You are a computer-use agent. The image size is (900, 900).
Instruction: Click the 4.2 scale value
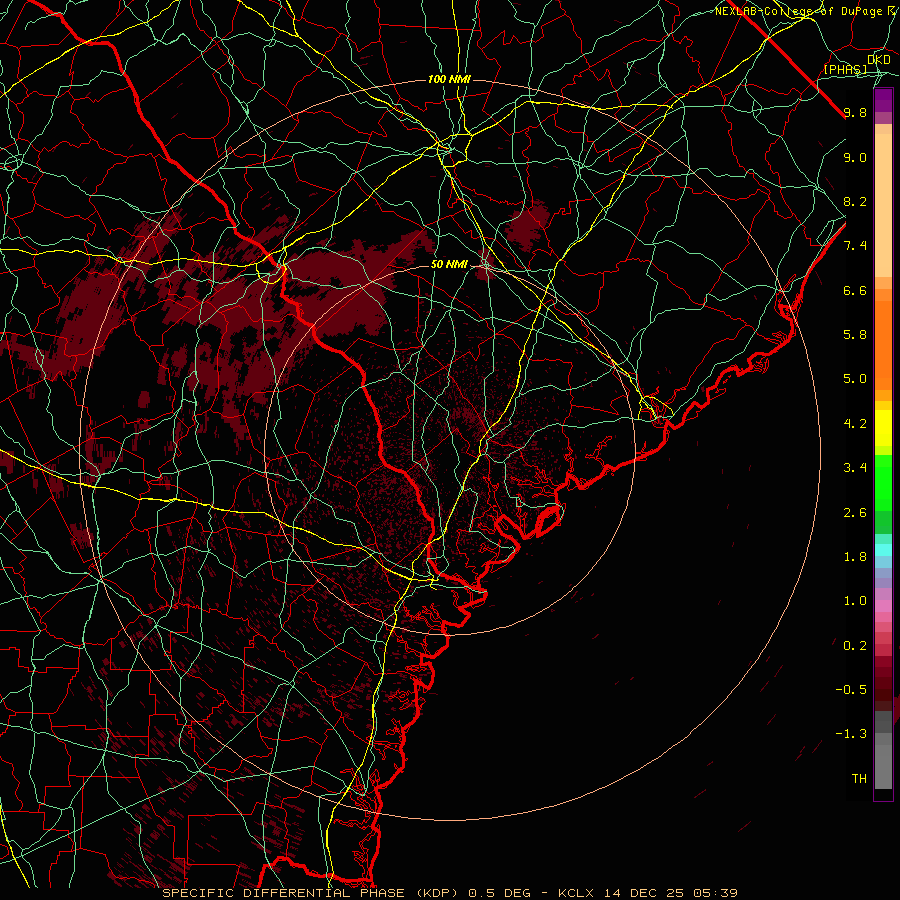(855, 424)
